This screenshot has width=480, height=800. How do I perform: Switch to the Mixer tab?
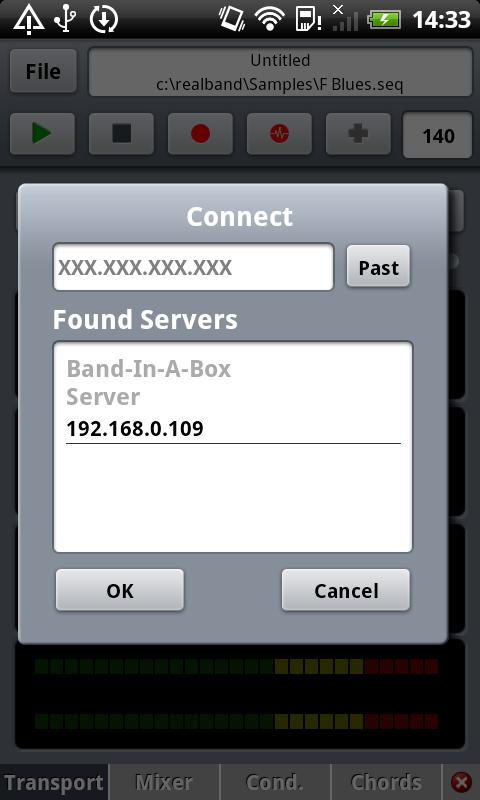(x=164, y=782)
